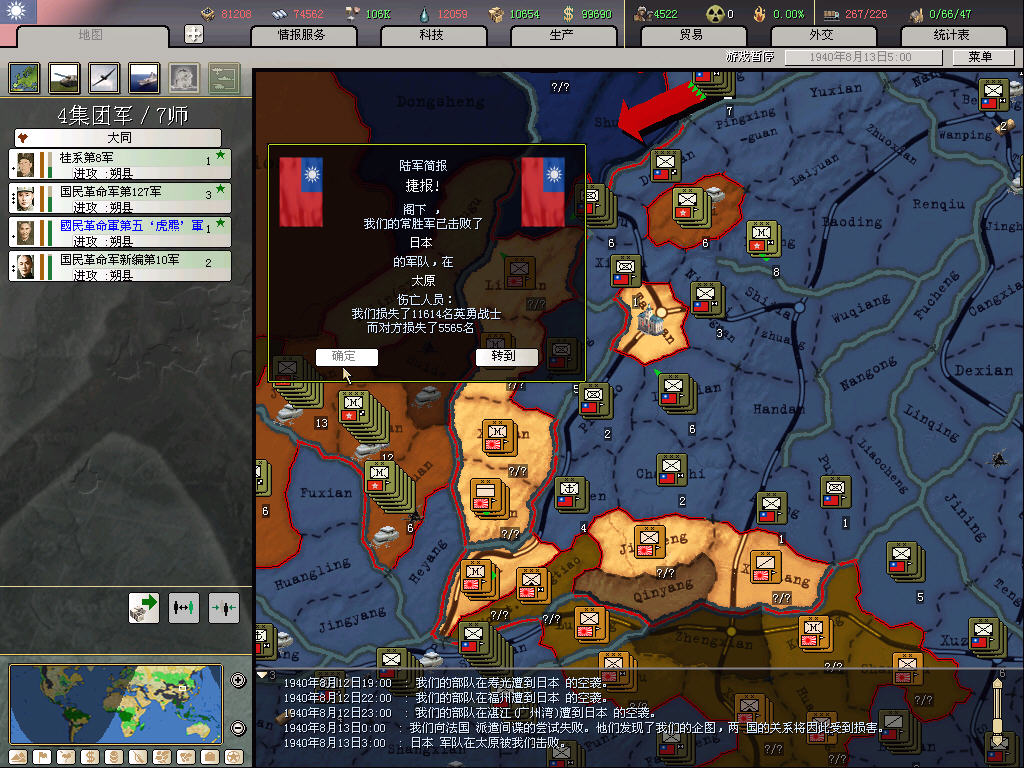Image resolution: width=1024 pixels, height=768 pixels.
Task: Select political map mode flag icon
Action: point(42,758)
